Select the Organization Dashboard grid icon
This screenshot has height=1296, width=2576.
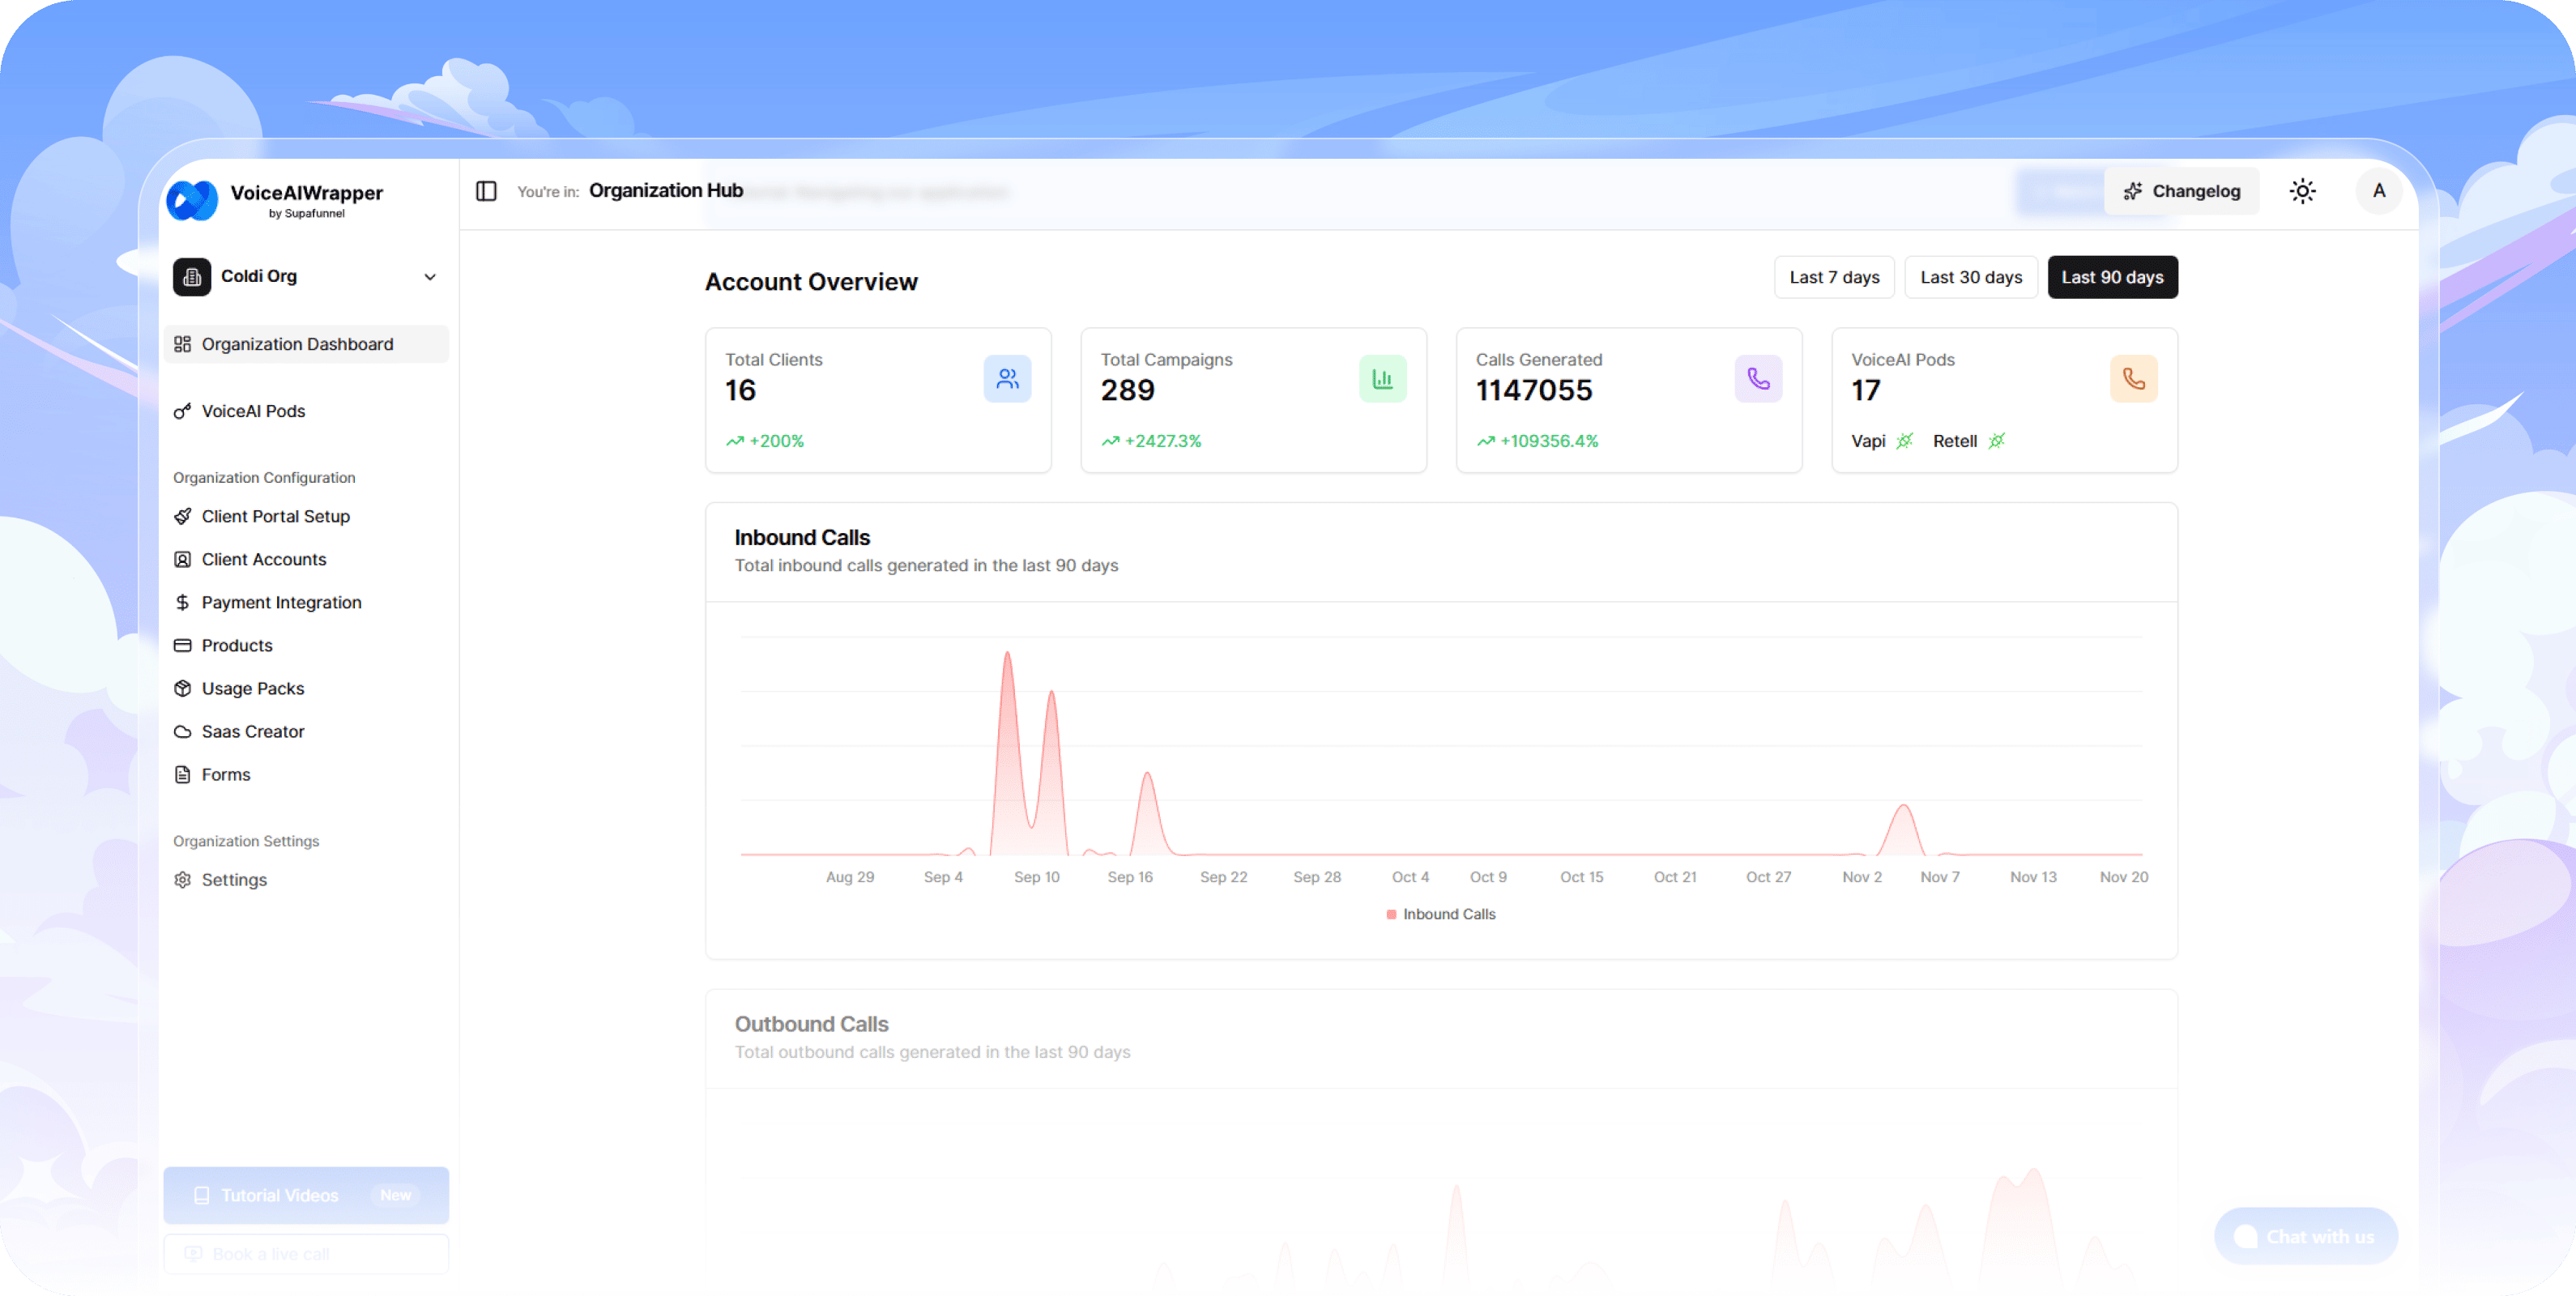(183, 343)
